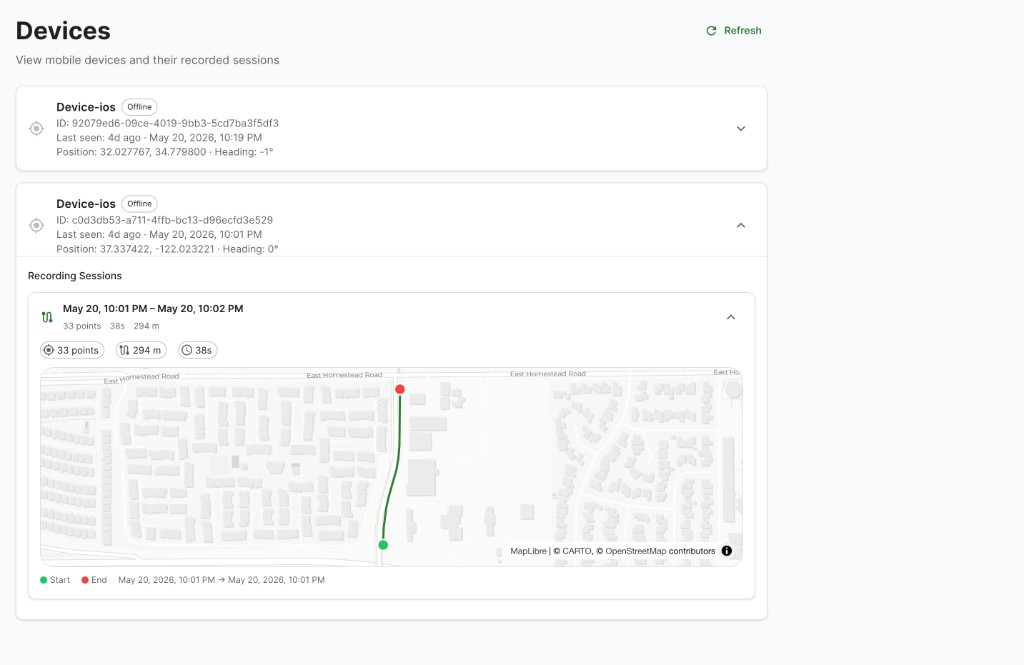The image size is (1024, 665).
Task: Click Position 37.337422, -122.023221 line
Action: click(x=167, y=249)
